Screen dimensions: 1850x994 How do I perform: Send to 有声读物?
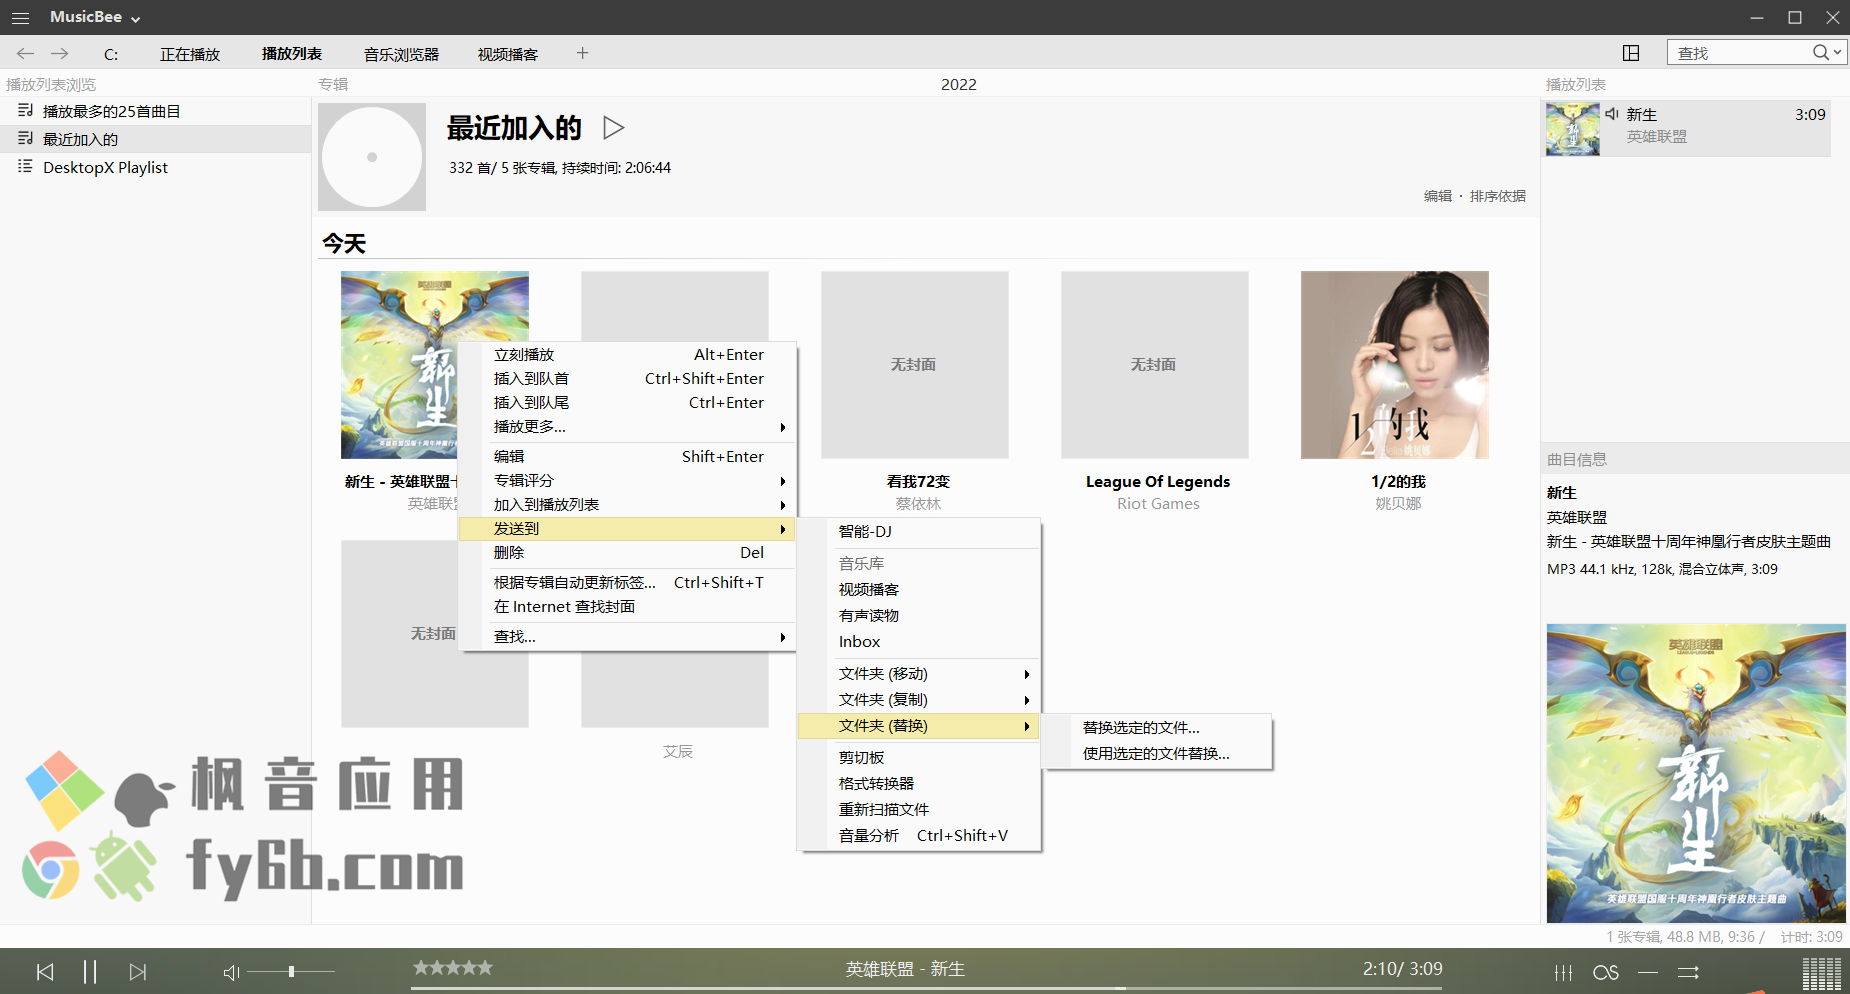[919, 616]
